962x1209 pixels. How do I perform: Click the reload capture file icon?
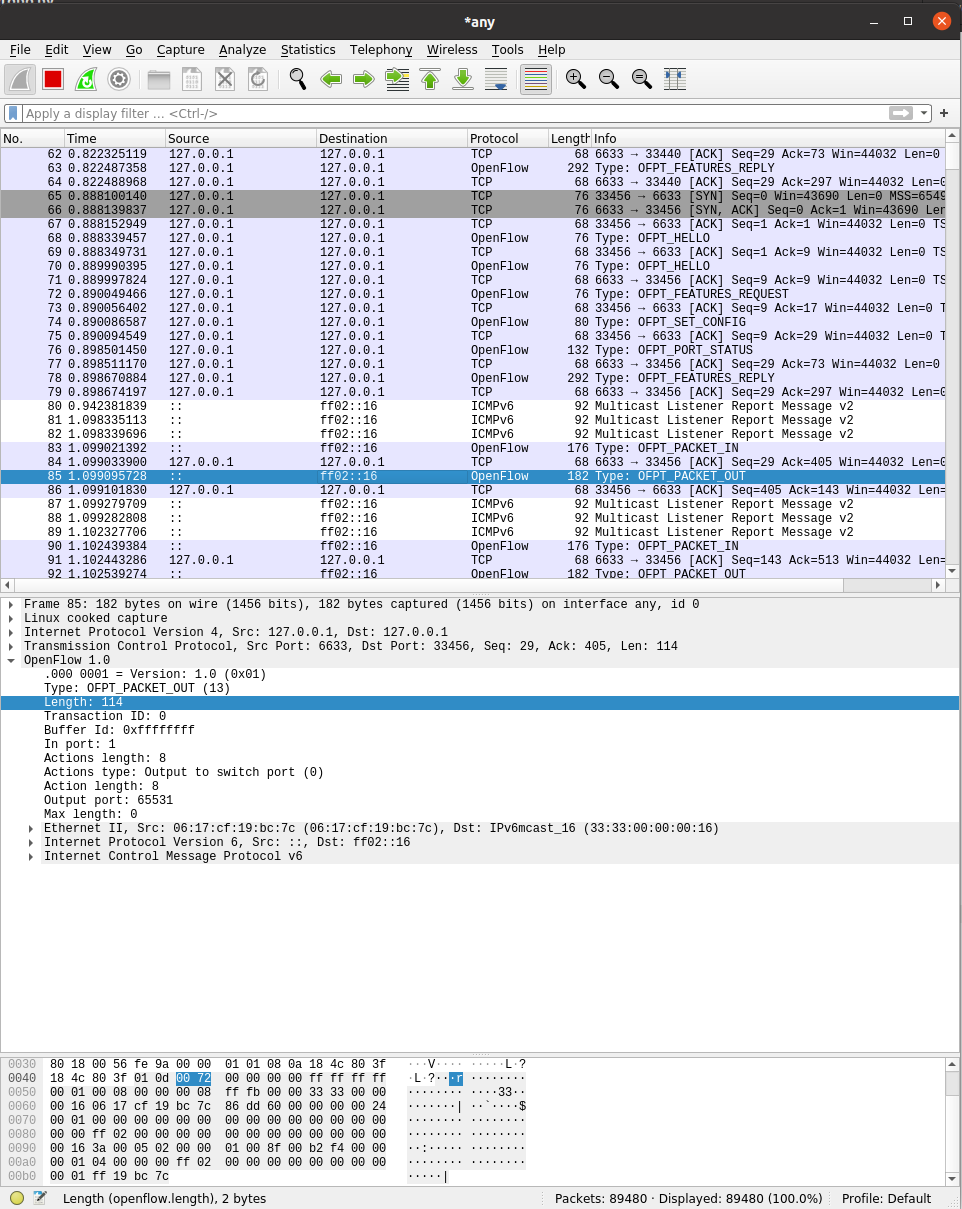click(258, 79)
